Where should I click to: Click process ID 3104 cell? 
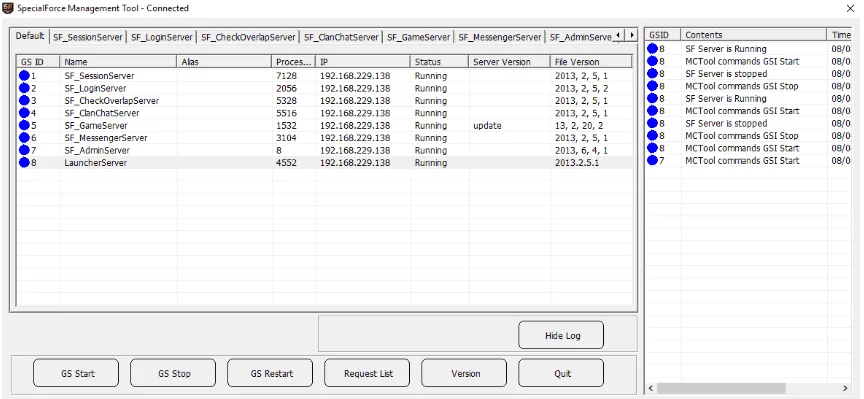coord(286,138)
